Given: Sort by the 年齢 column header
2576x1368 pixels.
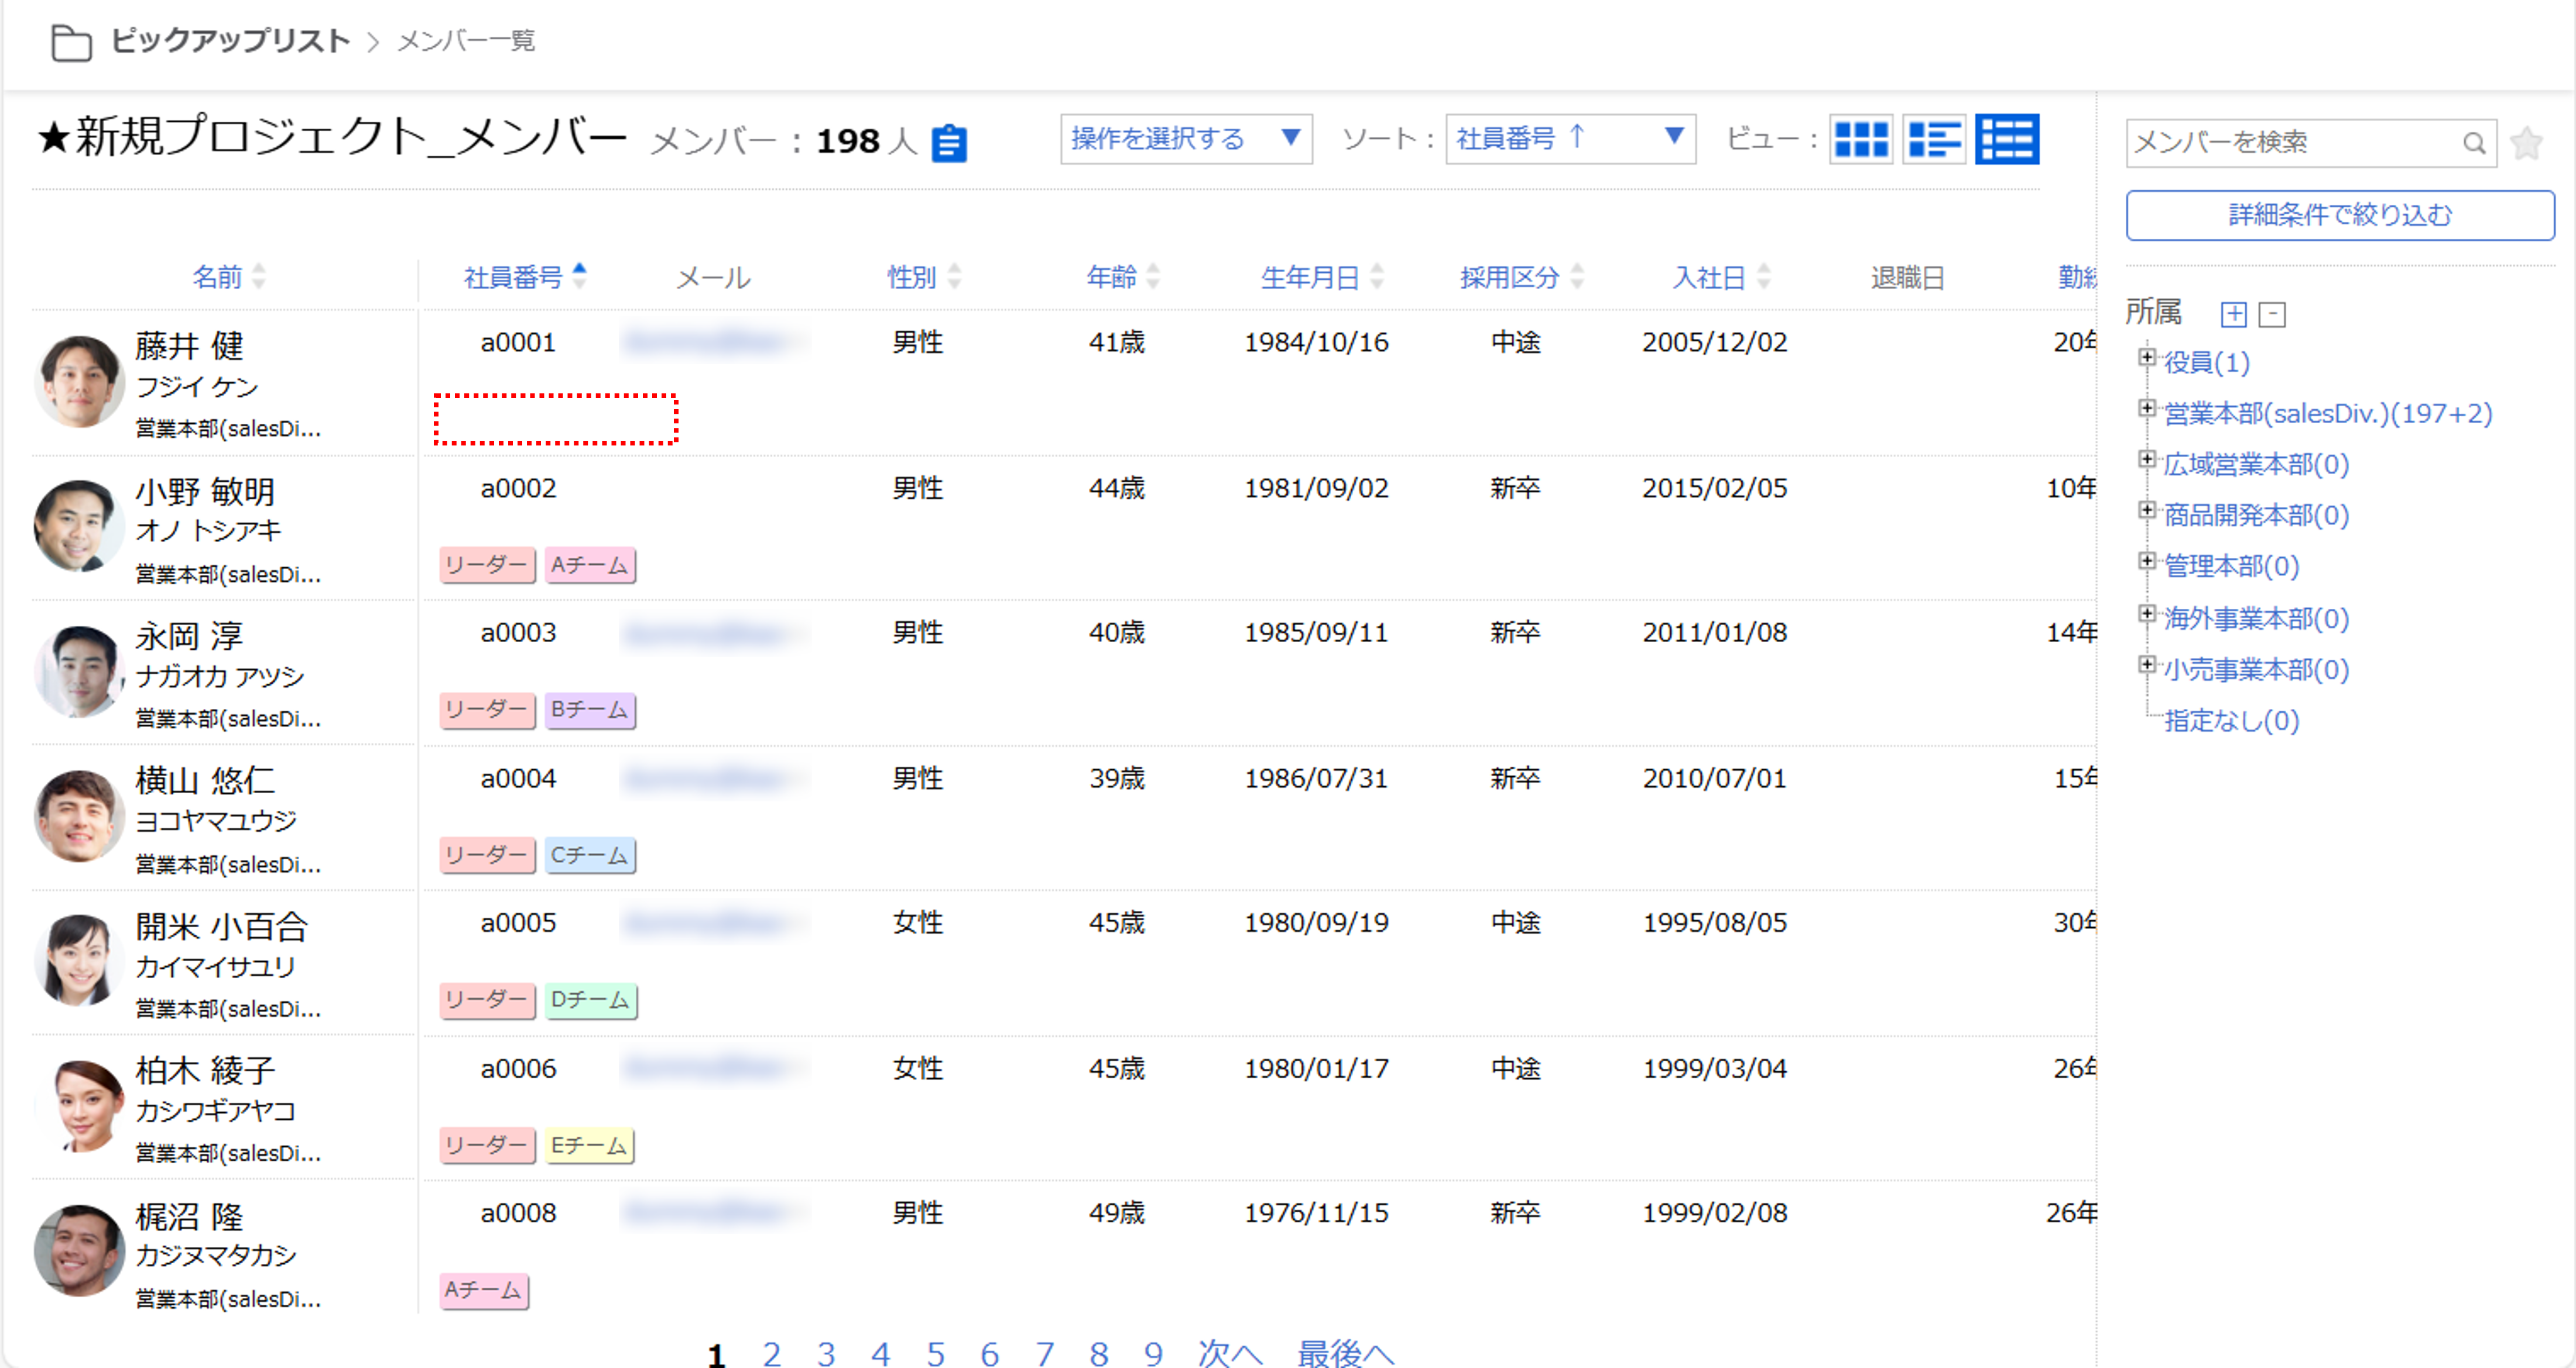Looking at the screenshot, I should (x=1112, y=277).
